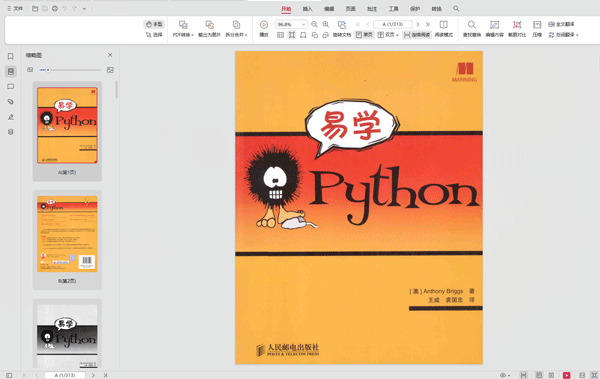This screenshot has height=379, width=600.
Task: Click the Edit Content (编辑内容) icon
Action: tap(494, 29)
